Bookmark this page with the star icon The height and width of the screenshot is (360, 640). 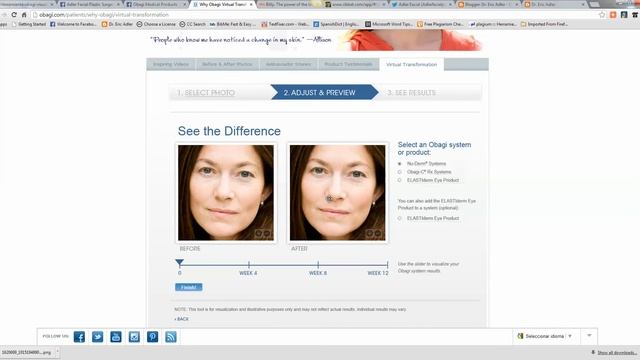[x=602, y=15]
